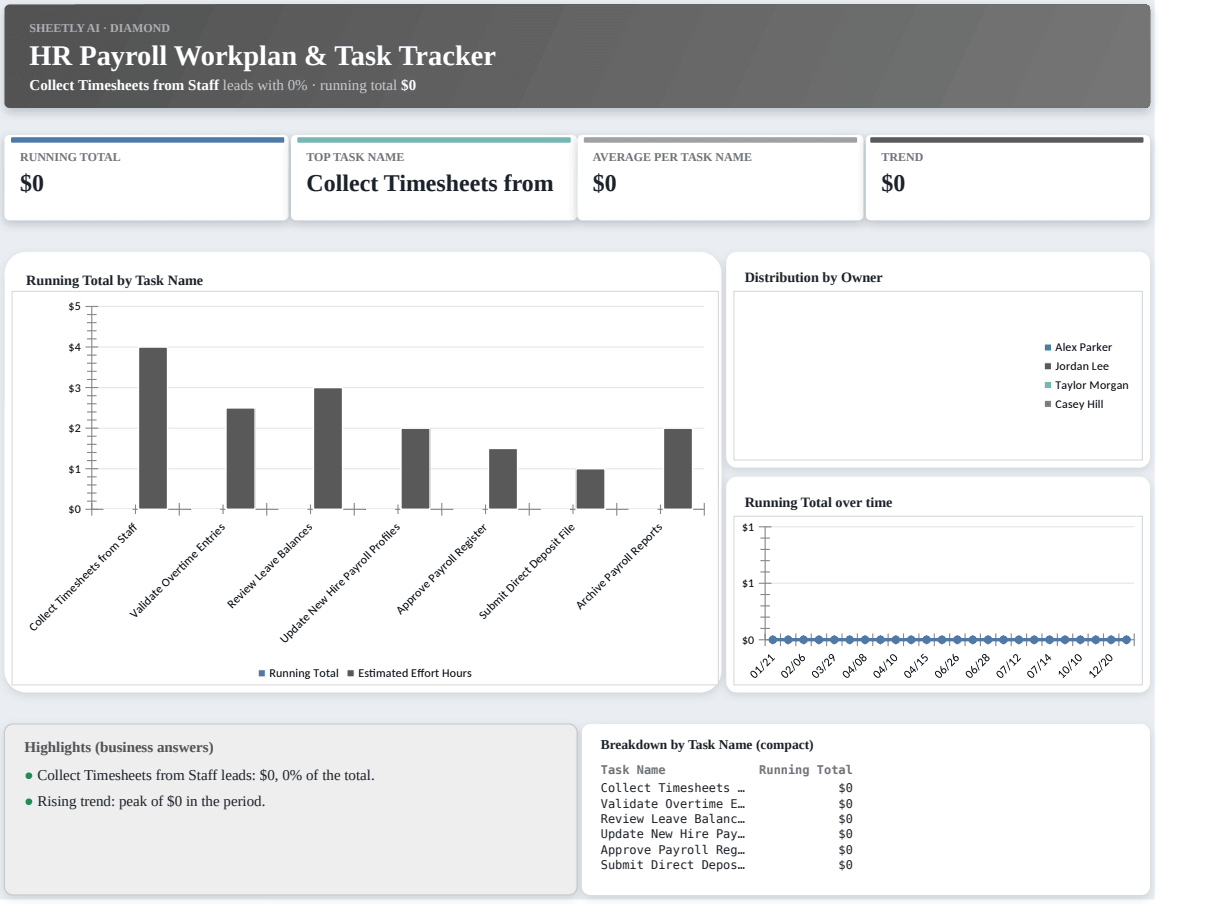This screenshot has height=922, width=1227.
Task: Click the Submit Direct Depos row in the breakdown
Action: pos(726,864)
